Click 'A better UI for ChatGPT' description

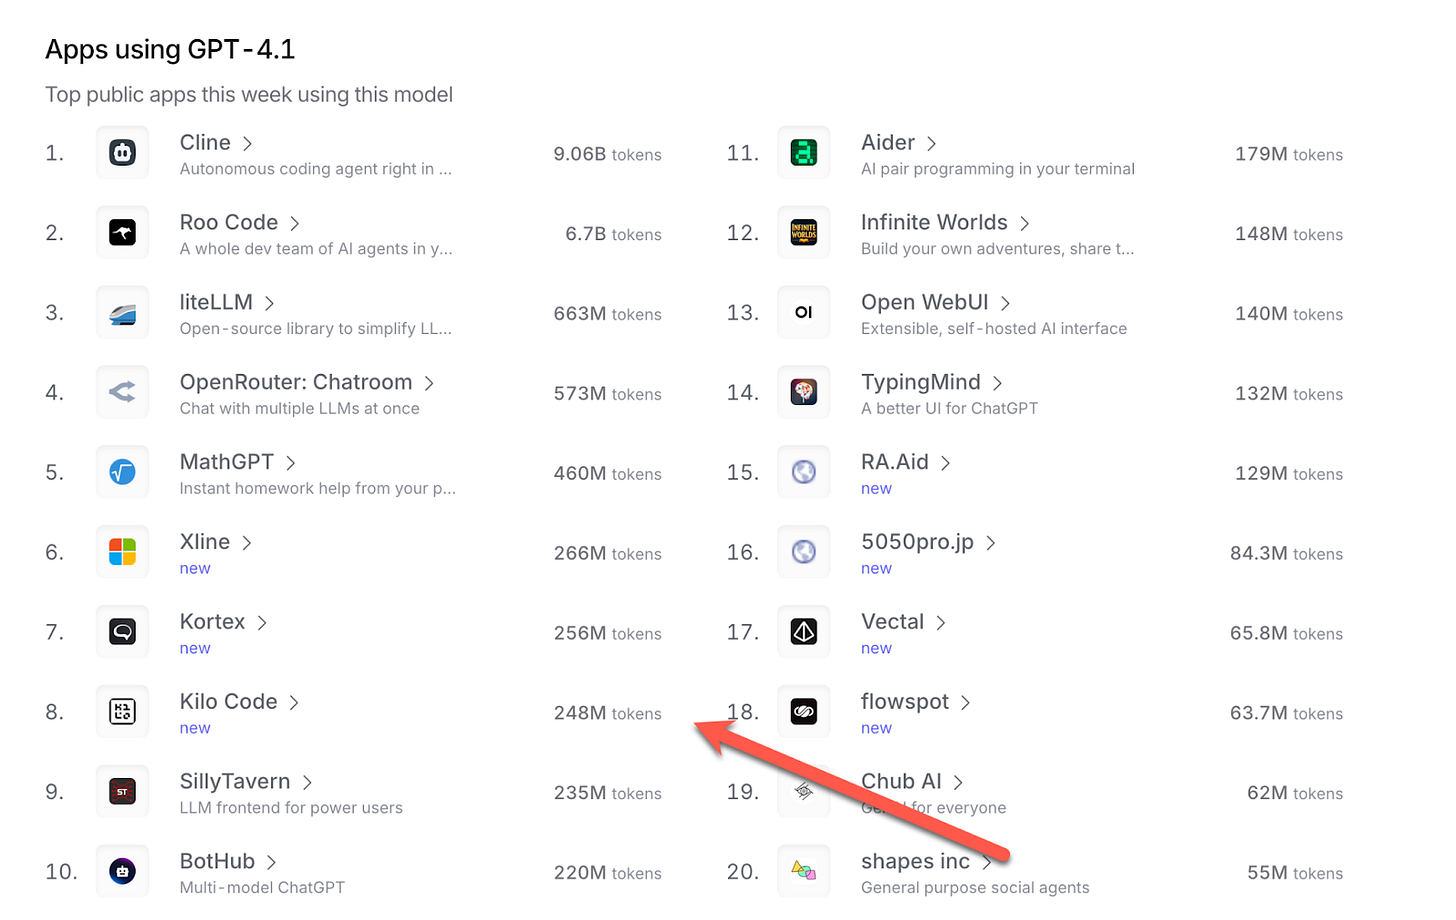coord(950,409)
